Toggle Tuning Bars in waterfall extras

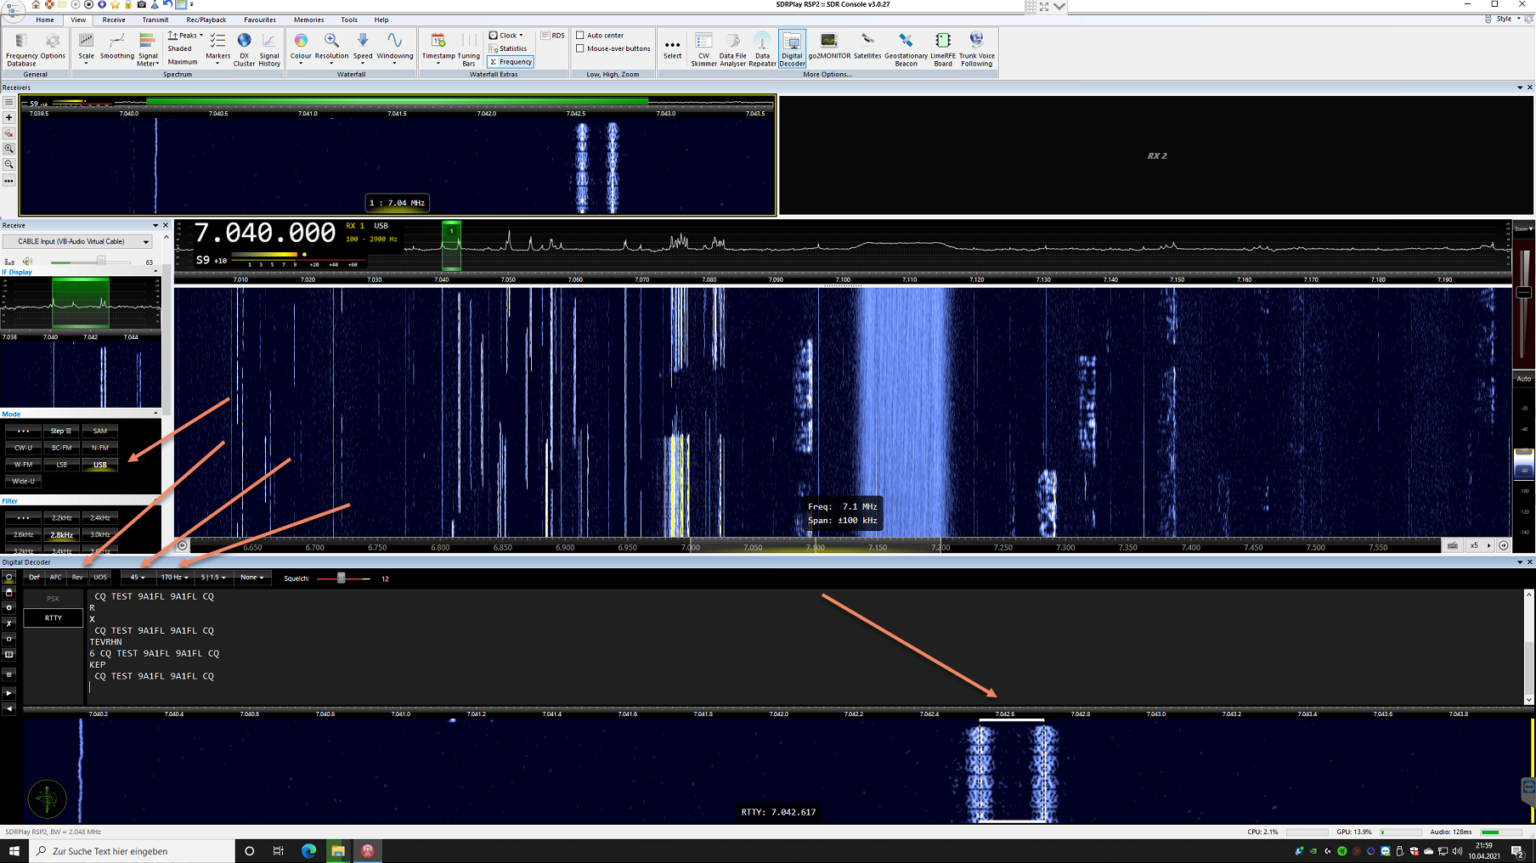coord(469,49)
